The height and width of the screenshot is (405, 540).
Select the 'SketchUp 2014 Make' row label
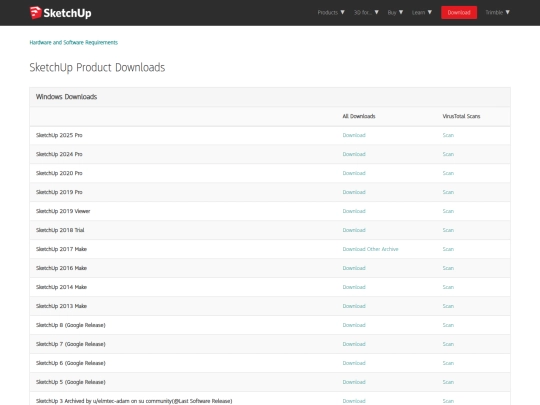click(x=61, y=287)
